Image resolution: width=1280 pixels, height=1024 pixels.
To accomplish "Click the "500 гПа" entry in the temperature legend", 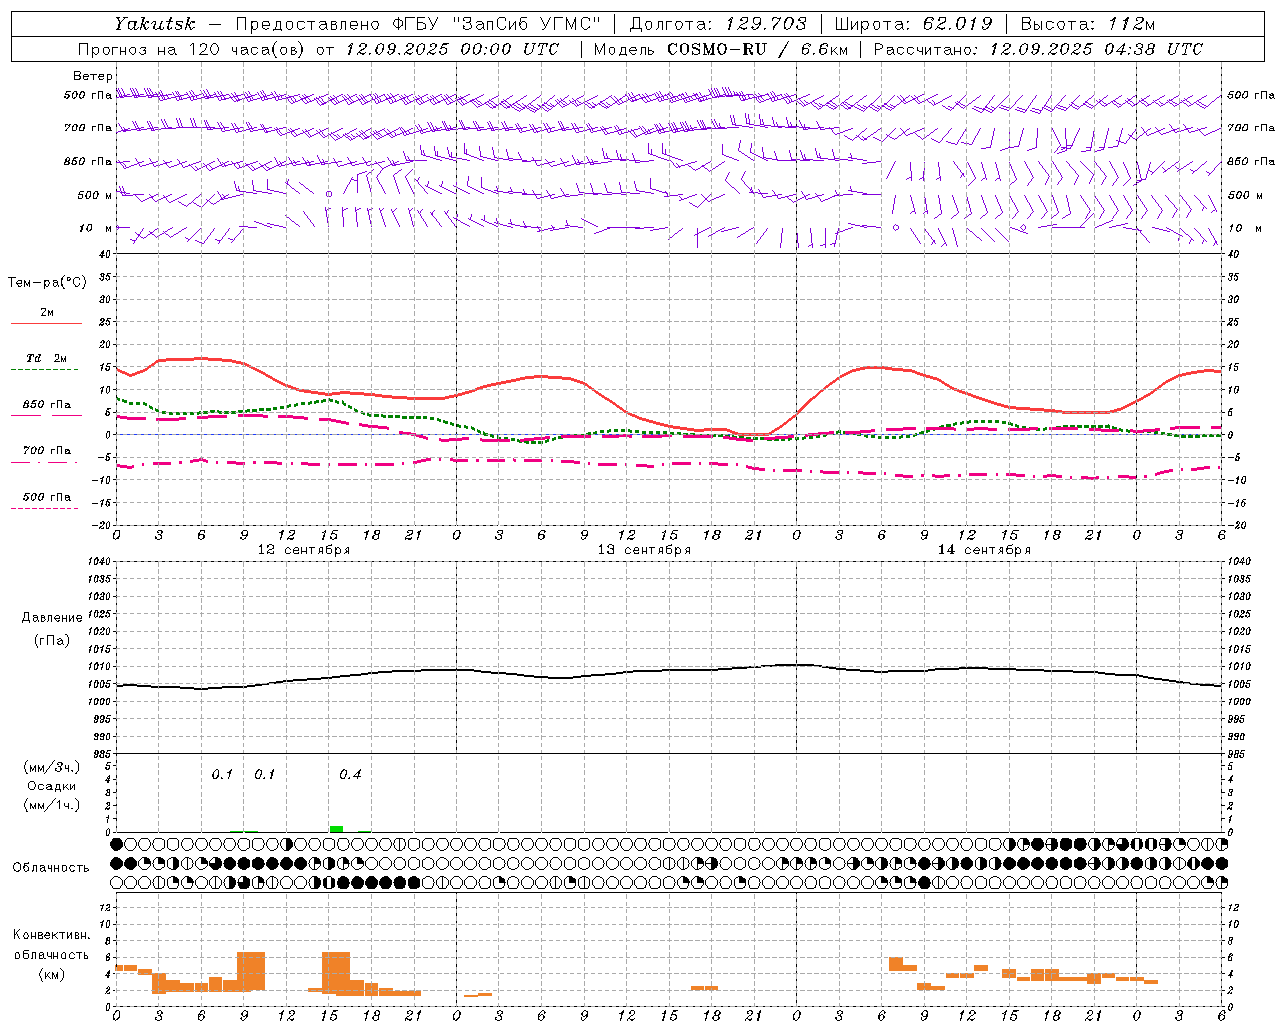I will coord(47,497).
